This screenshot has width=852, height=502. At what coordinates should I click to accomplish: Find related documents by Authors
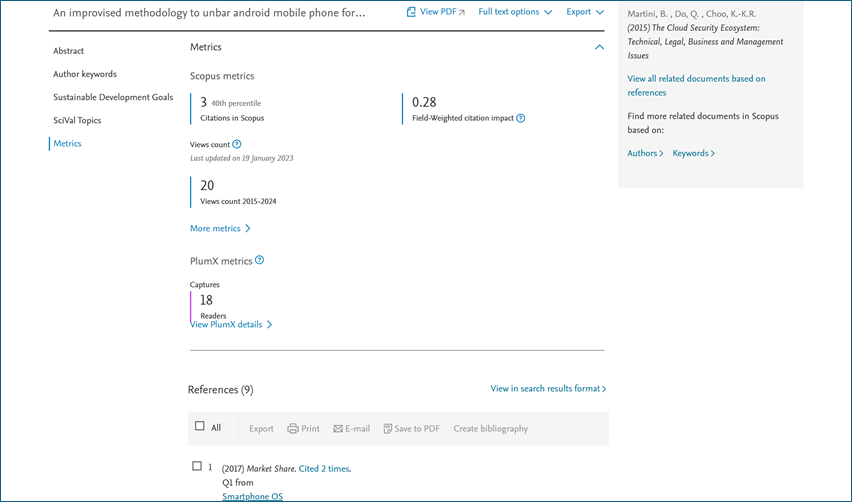(643, 153)
